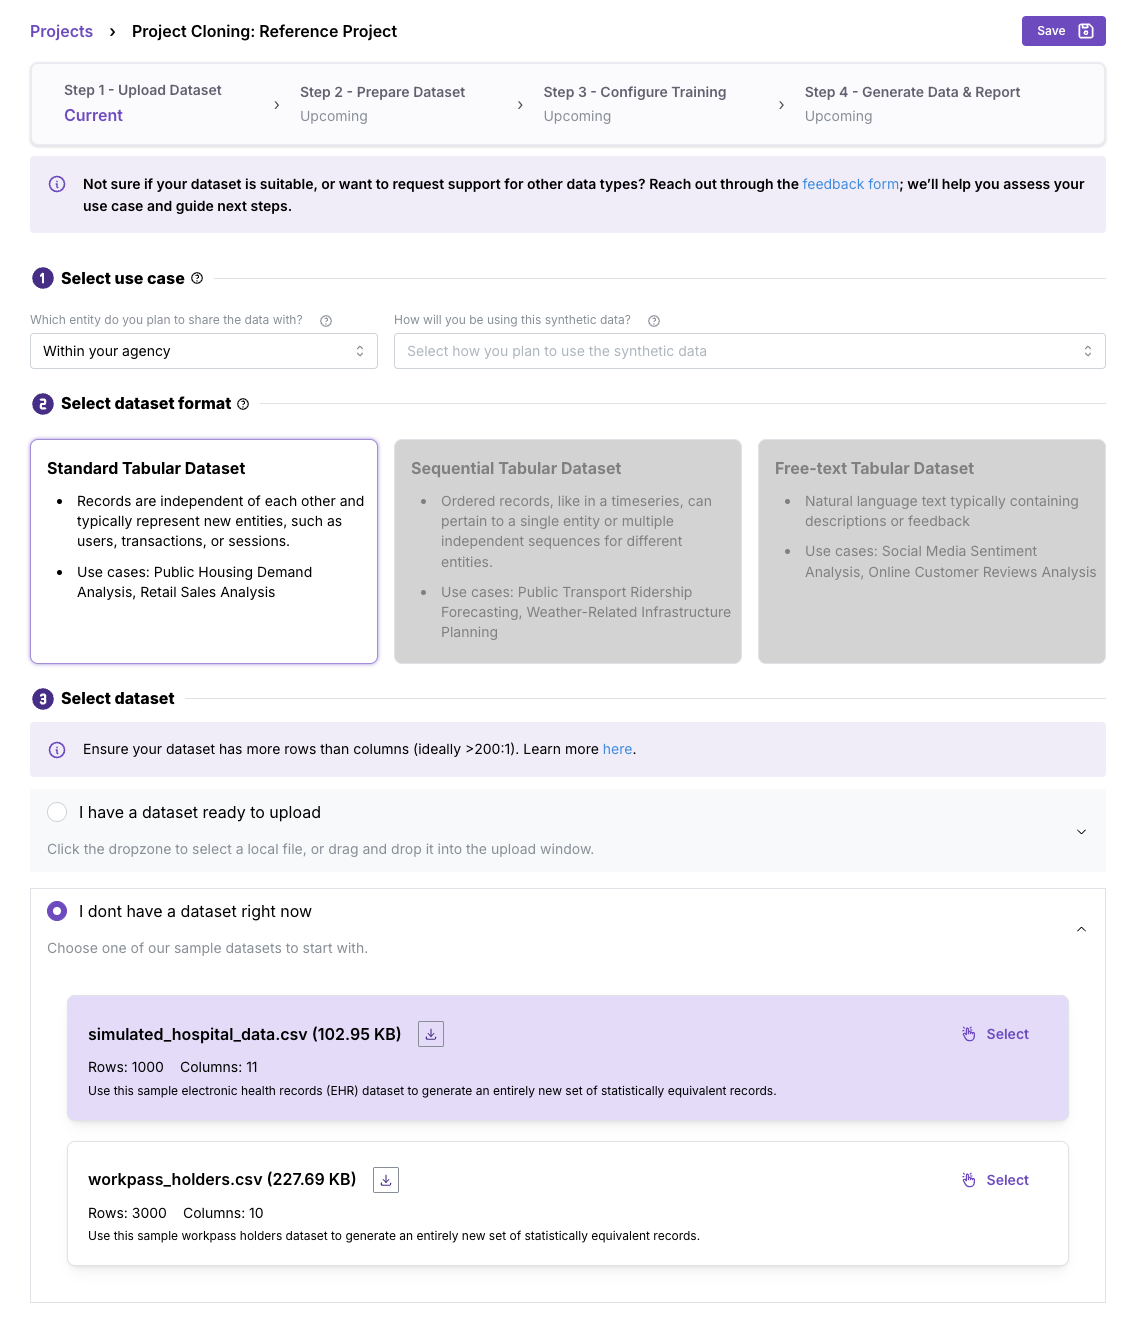Download simulated_hospital_data.csv sample file
Screen dimensions: 1138x1322
point(431,1034)
